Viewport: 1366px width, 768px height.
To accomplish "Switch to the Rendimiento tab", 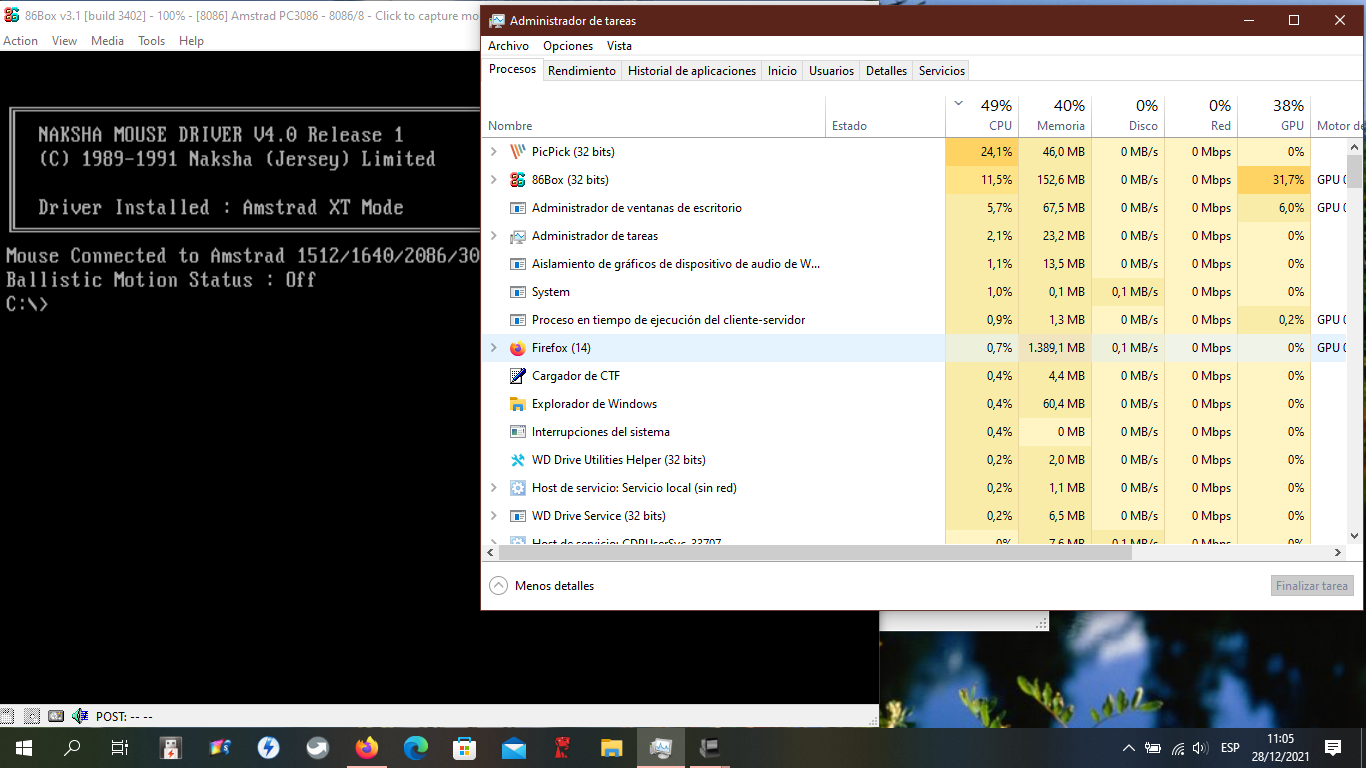I will [x=581, y=70].
